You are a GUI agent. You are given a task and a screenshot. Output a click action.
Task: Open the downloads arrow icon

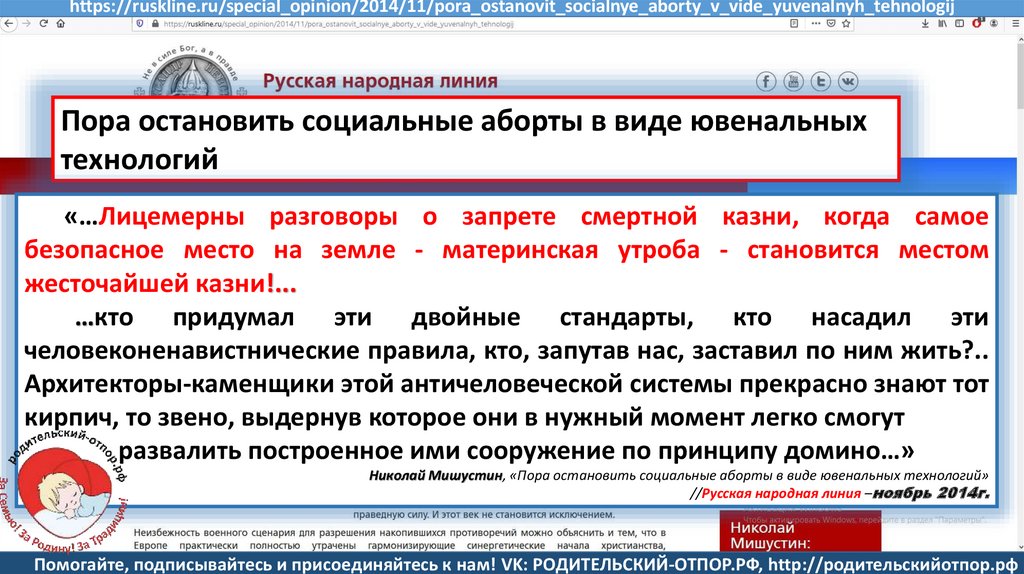(x=925, y=24)
